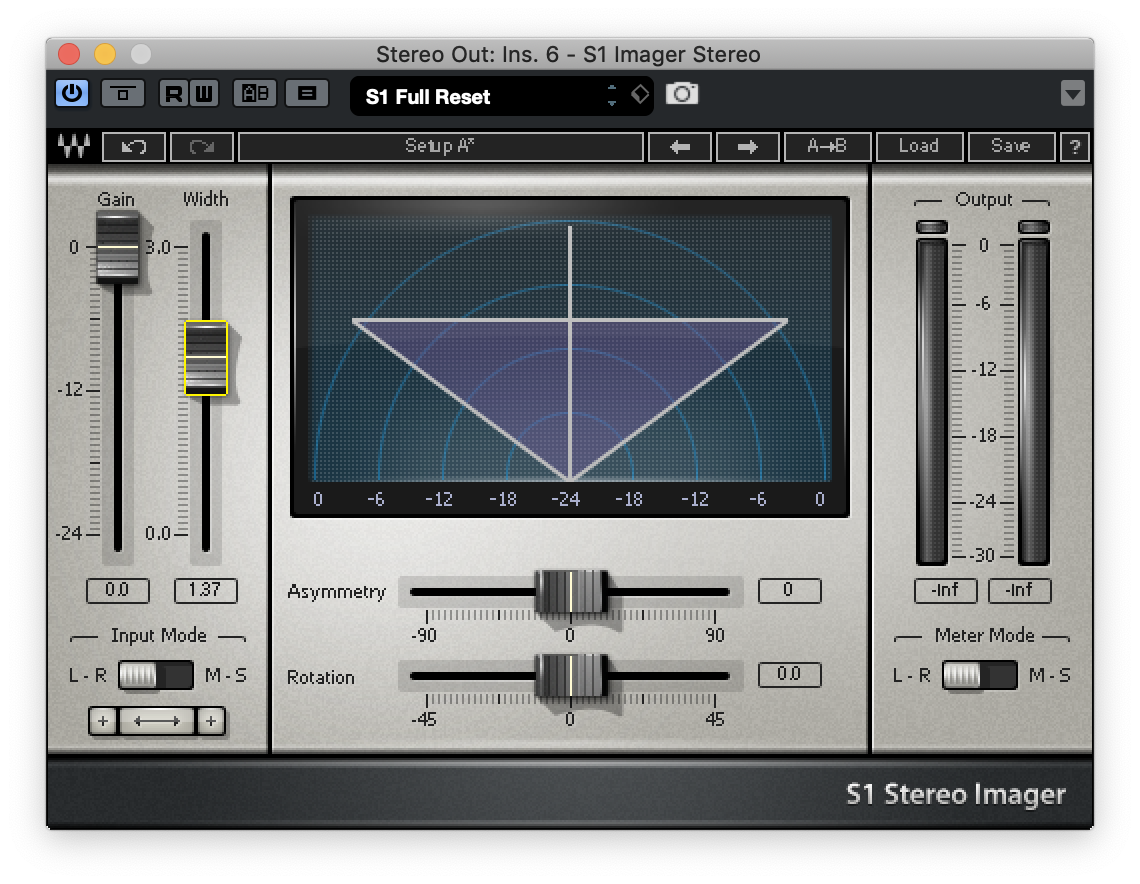Close the S1 Imager window

[x=69, y=54]
